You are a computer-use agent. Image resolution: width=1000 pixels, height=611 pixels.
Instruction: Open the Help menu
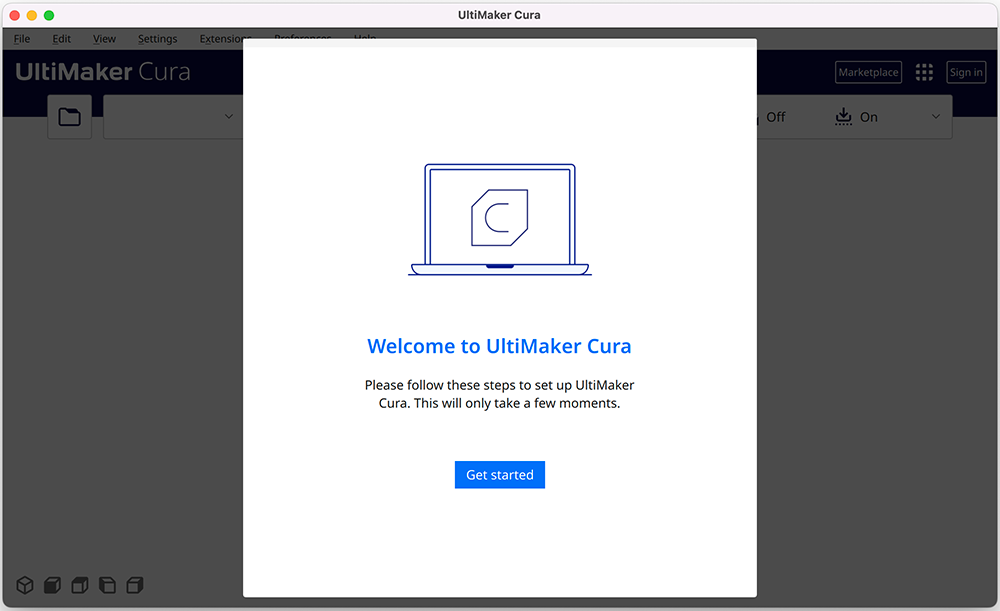(x=364, y=38)
